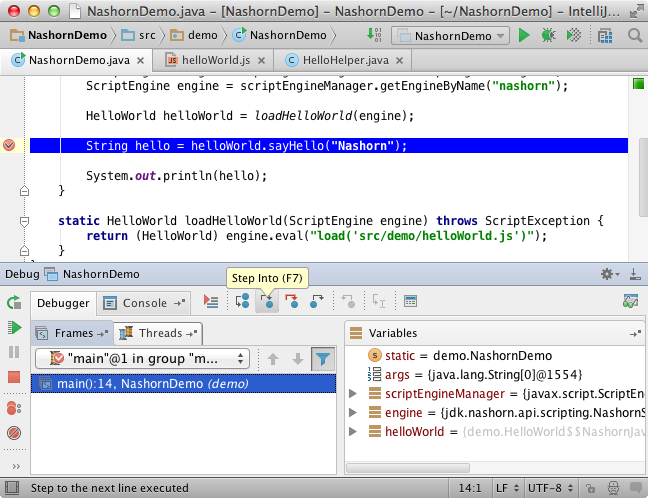Screen dimensions: 648x498
Task: Select main():14 NashornDemo stack frame
Action: [183, 384]
